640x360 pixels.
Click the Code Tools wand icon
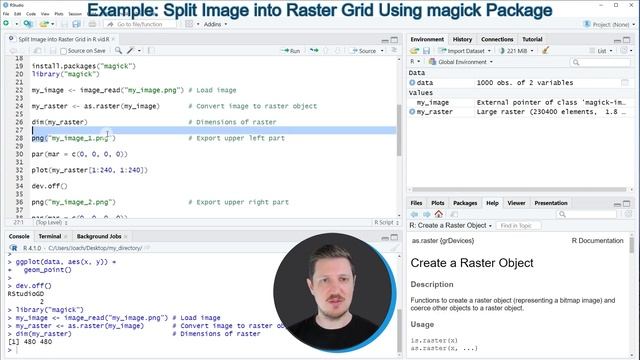point(131,51)
